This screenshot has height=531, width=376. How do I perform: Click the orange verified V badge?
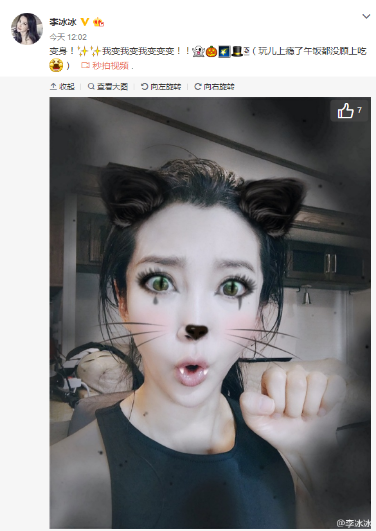tap(85, 22)
